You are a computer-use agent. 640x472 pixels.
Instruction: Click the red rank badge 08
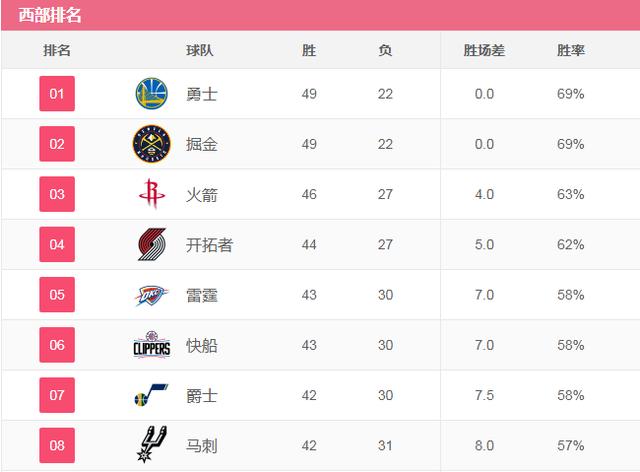(x=57, y=445)
